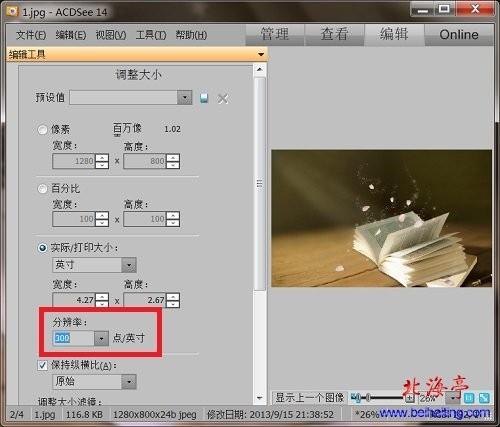Image resolution: width=500 pixels, height=427 pixels.
Task: Click the fit image to window icon
Action: pos(484,398)
